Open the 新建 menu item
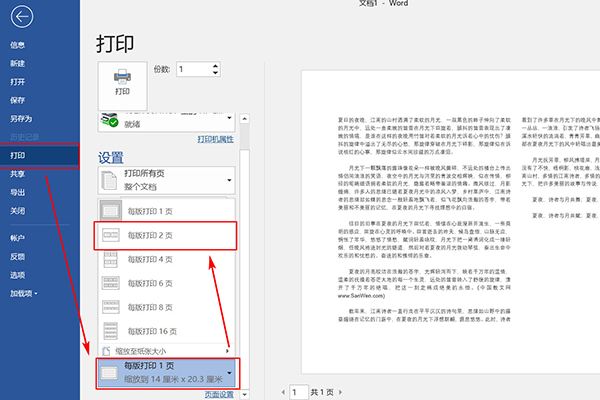The width and height of the screenshot is (600, 400). coord(18,64)
